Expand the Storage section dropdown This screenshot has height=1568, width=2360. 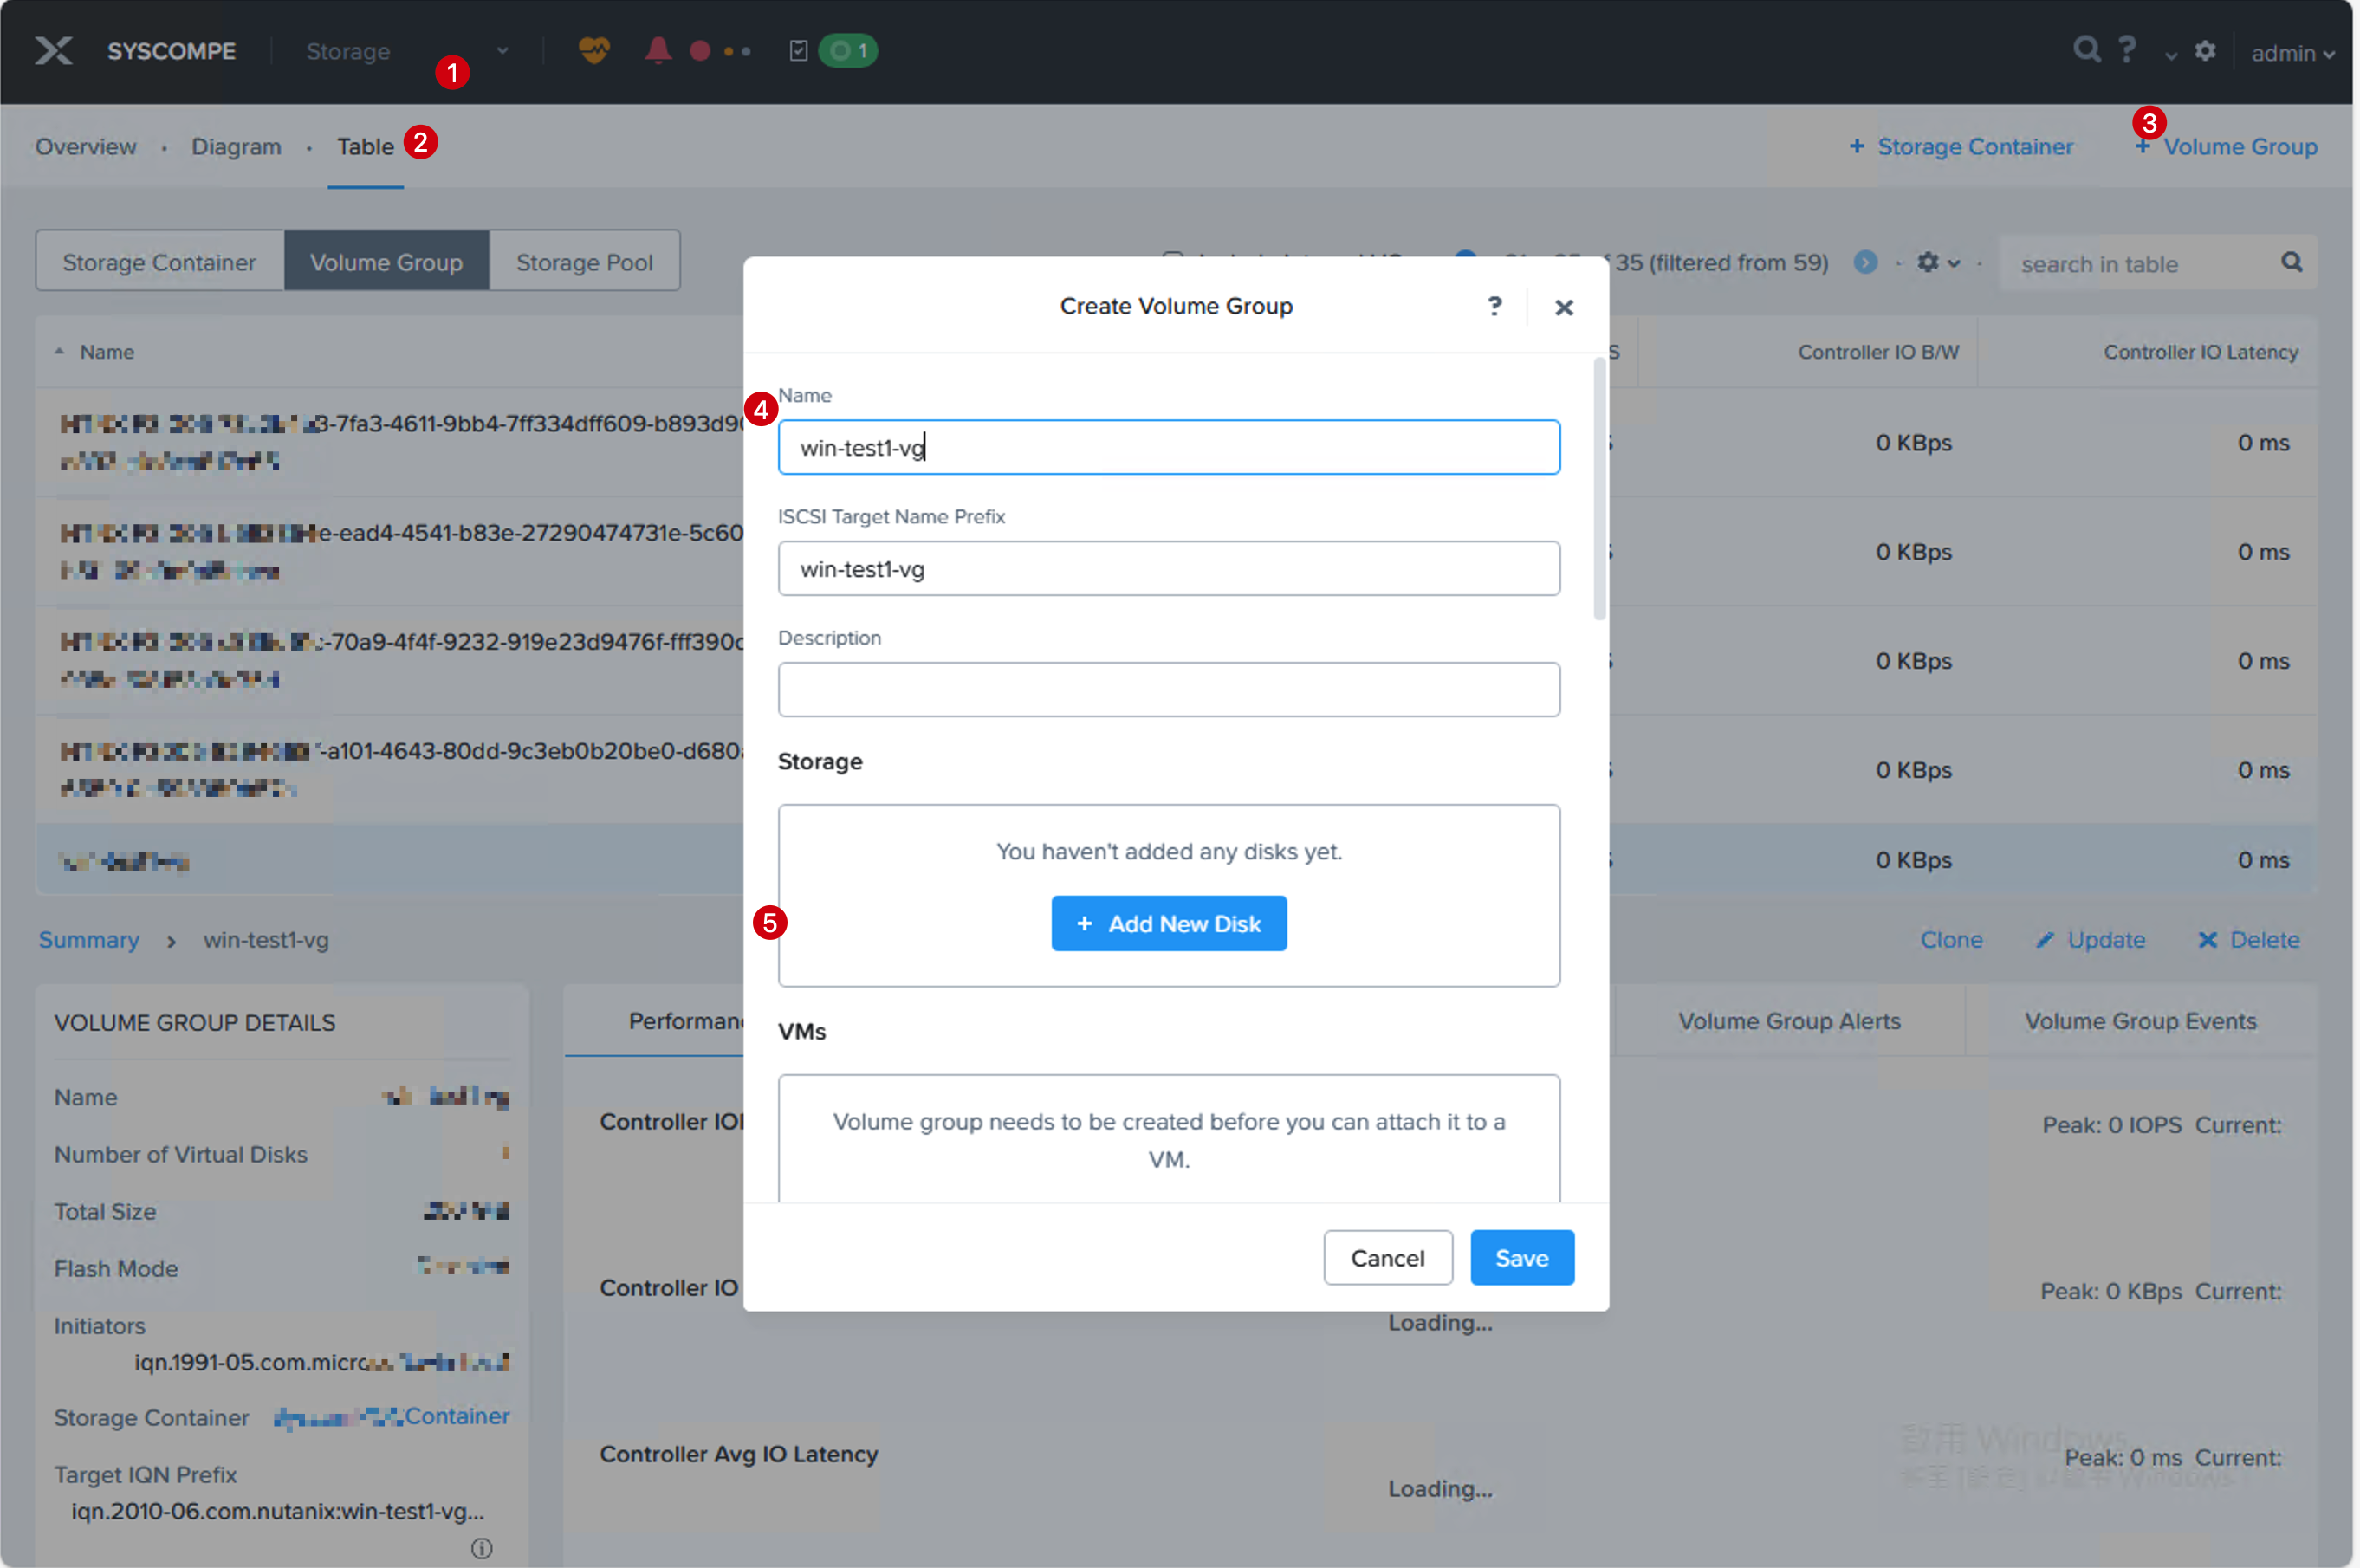click(x=502, y=51)
